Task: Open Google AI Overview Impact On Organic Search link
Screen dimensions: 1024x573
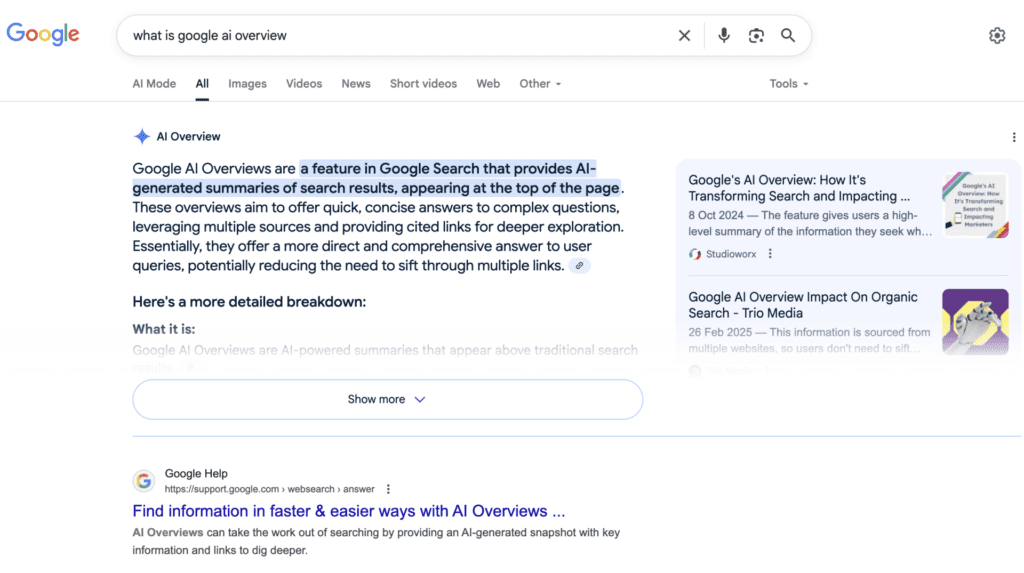Action: 803,305
